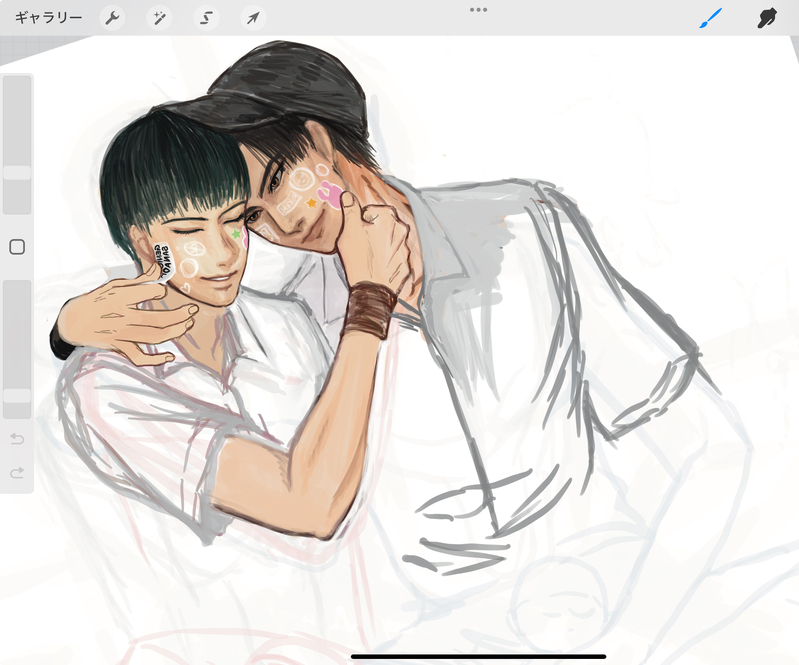Click the brush opacity slider handle
This screenshot has width=799, height=665.
coord(17,396)
